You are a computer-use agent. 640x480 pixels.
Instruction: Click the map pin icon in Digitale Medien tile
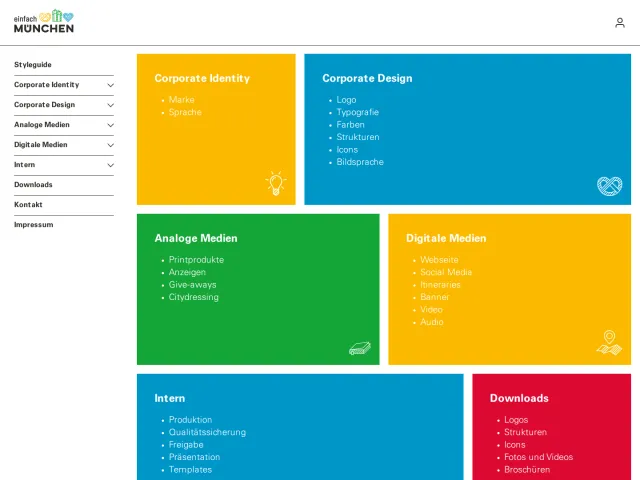pos(609,343)
